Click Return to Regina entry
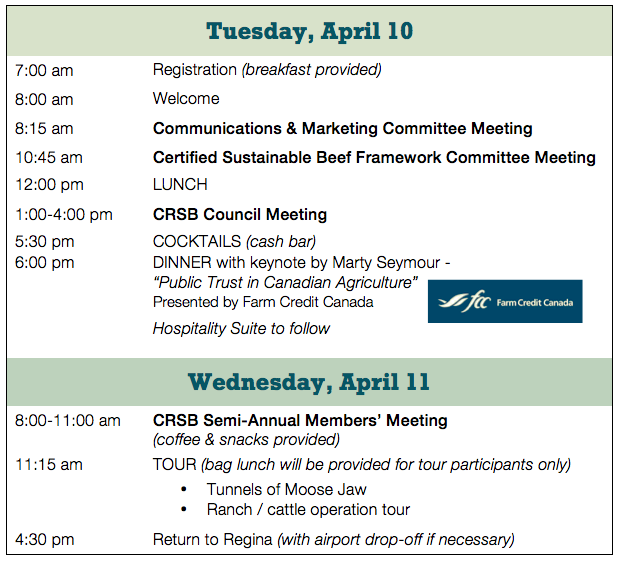This screenshot has width=620, height=561. (x=334, y=539)
